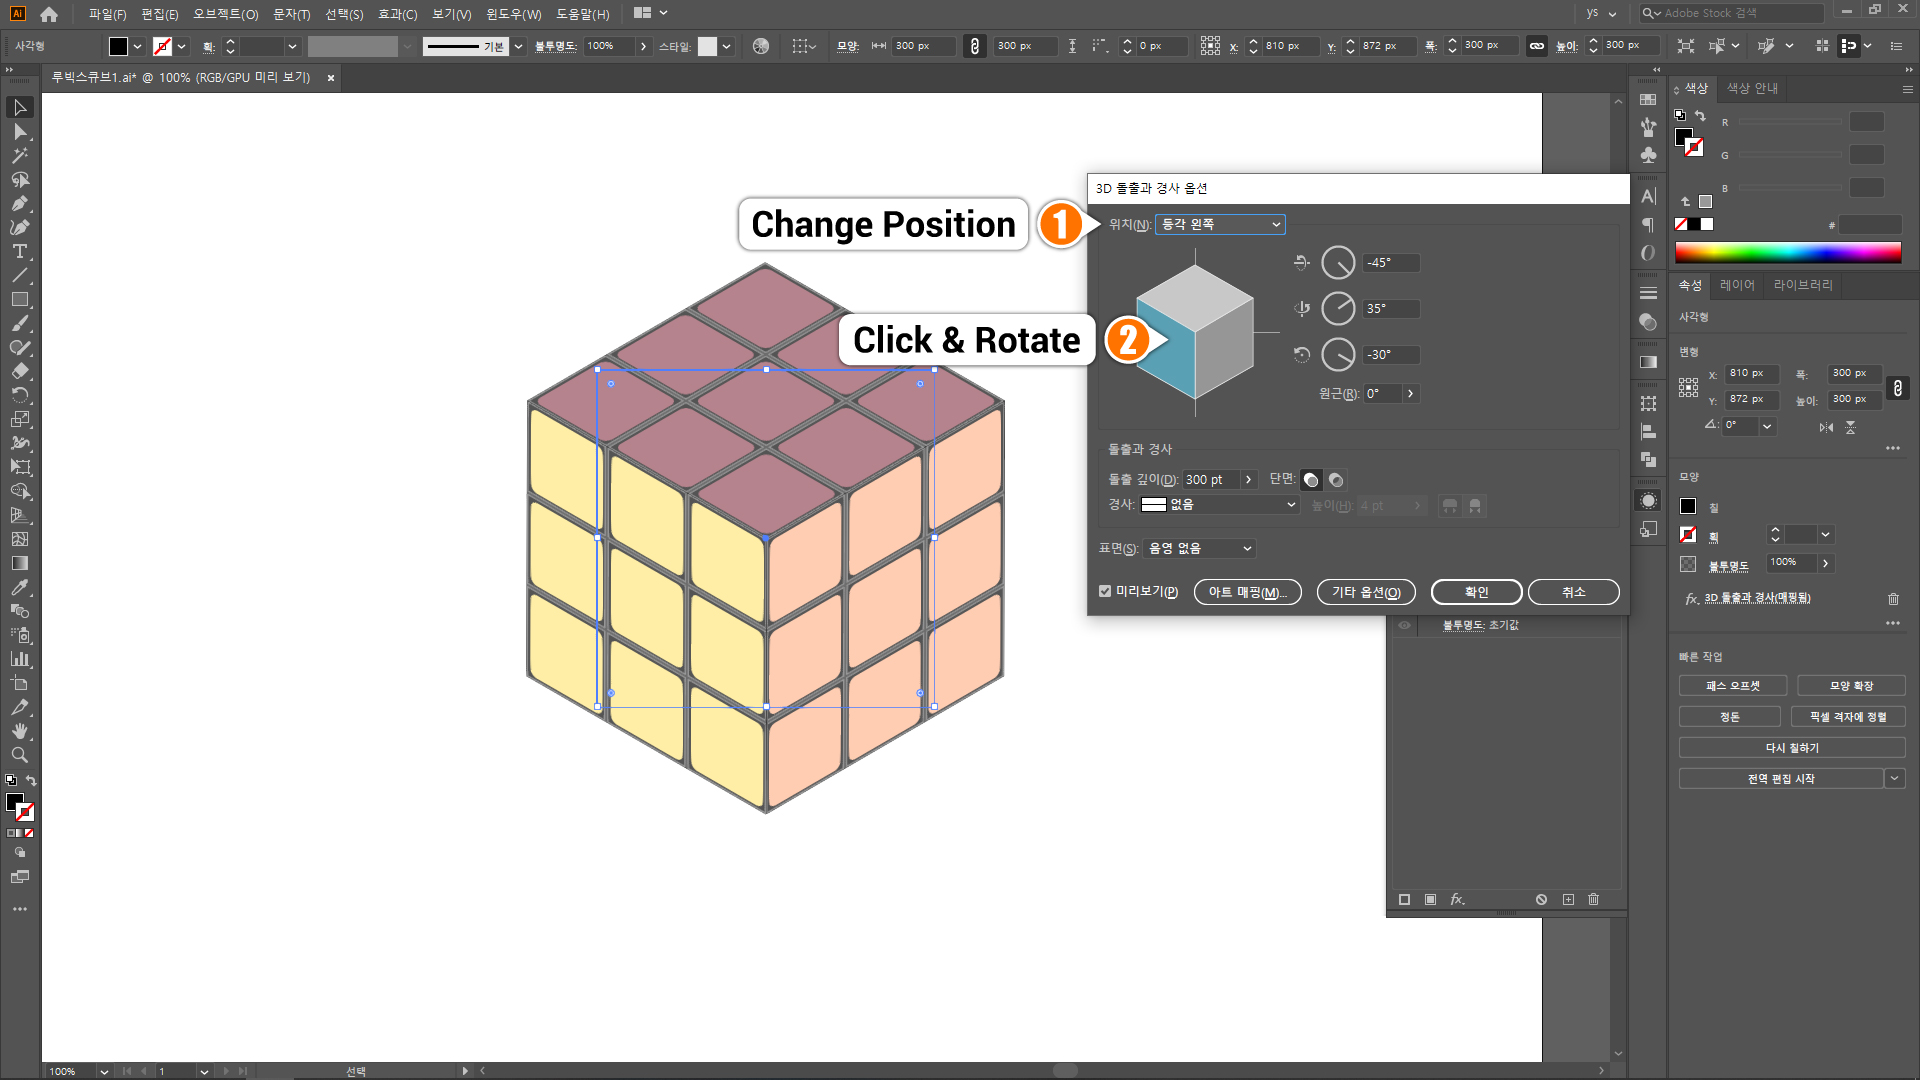Select the Rectangle tool

pyautogui.click(x=20, y=300)
